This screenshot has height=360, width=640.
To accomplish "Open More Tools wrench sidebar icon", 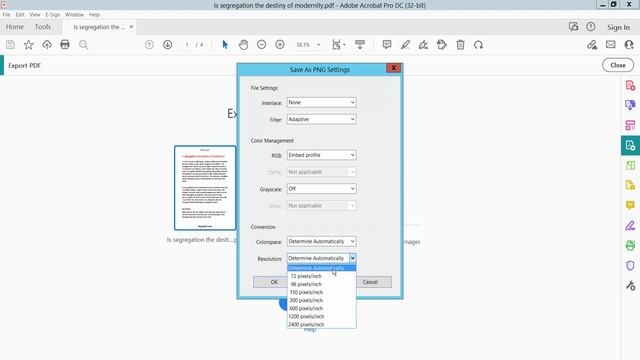I will coord(630,285).
